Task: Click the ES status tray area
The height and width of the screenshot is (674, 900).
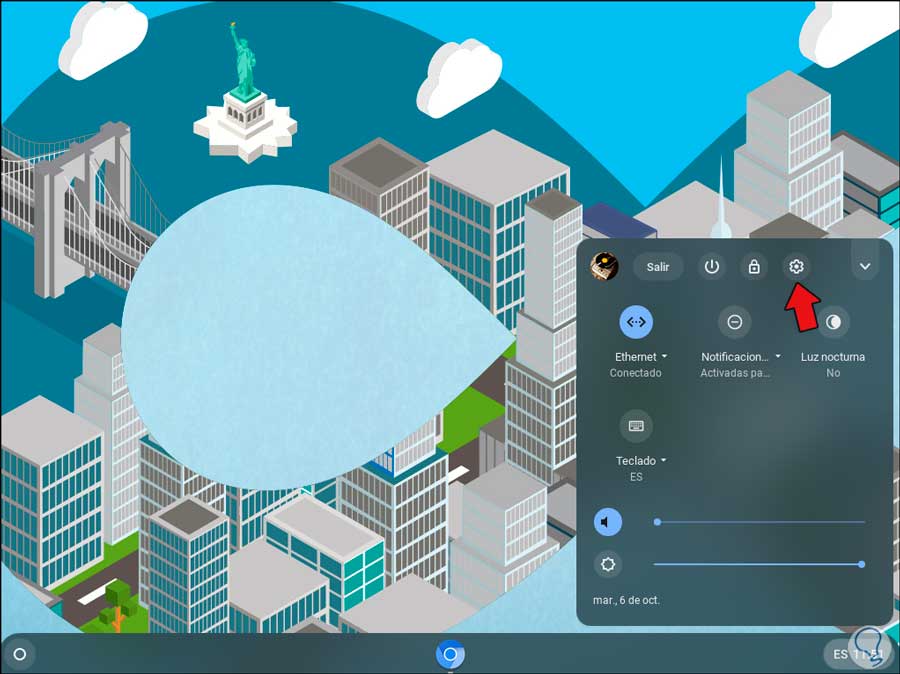Action: (x=858, y=654)
